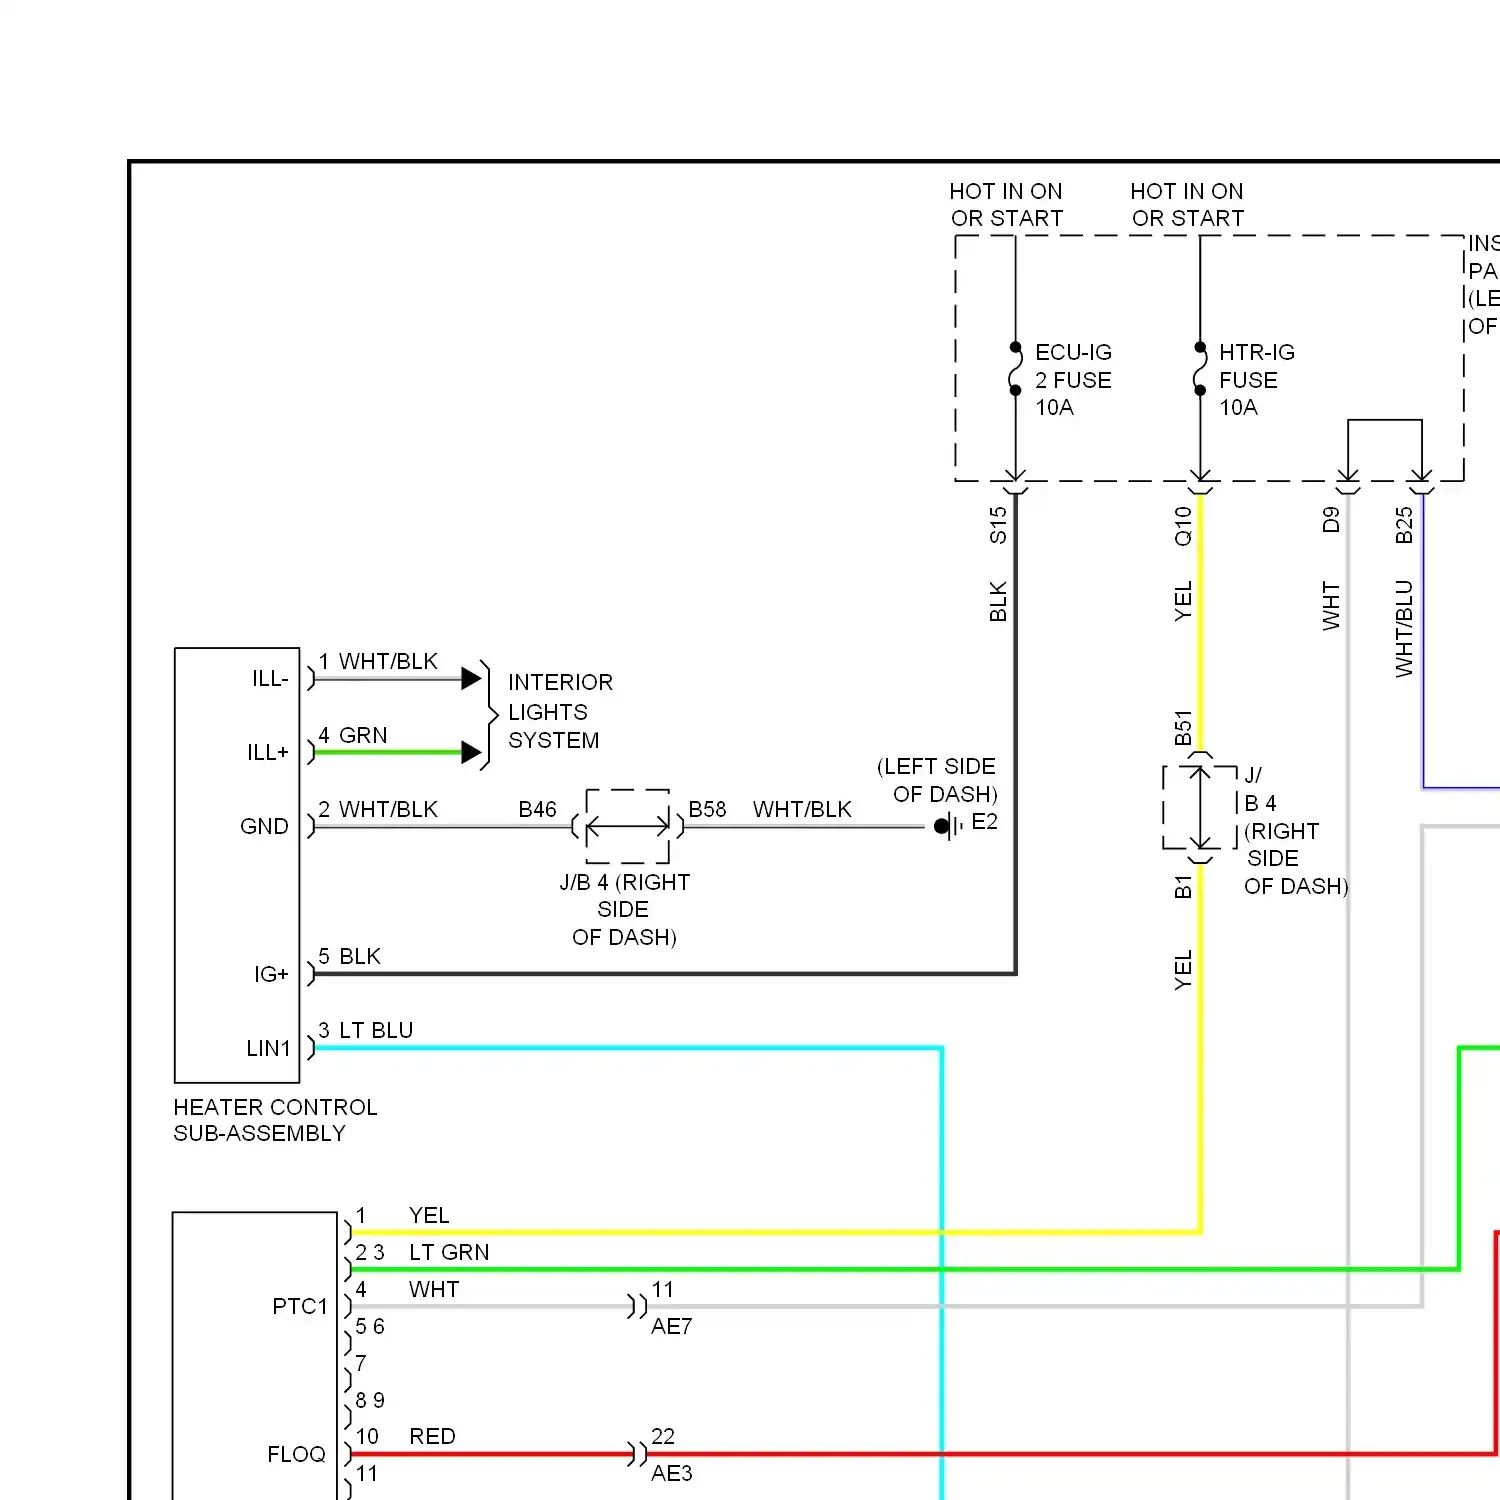Click the INTERIOR LIGHTS SYSTEM text
Screen dimensions: 1500x1500
coord(560,711)
